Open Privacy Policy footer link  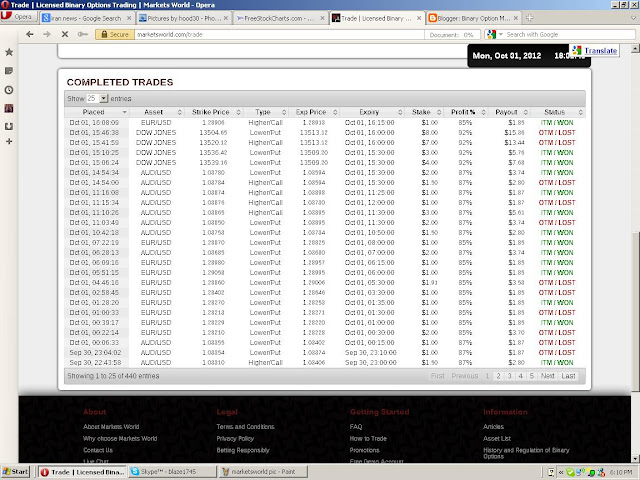pos(235,438)
